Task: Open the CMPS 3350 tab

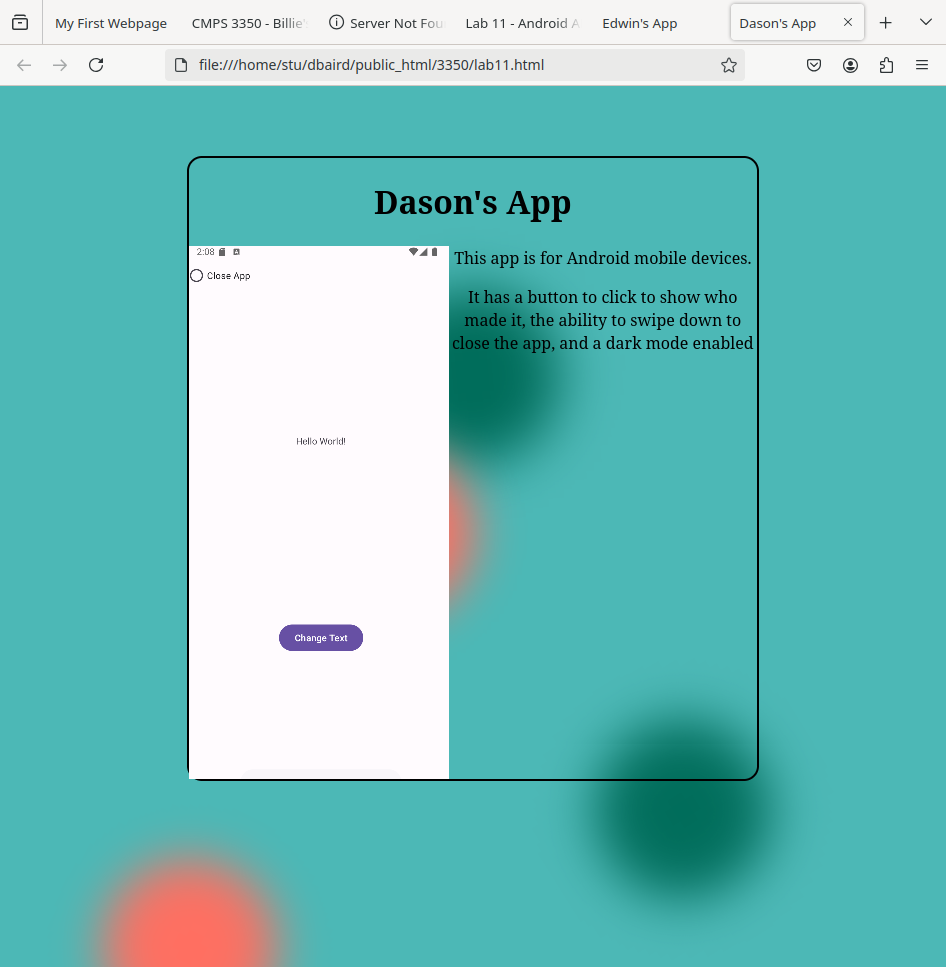Action: point(249,23)
